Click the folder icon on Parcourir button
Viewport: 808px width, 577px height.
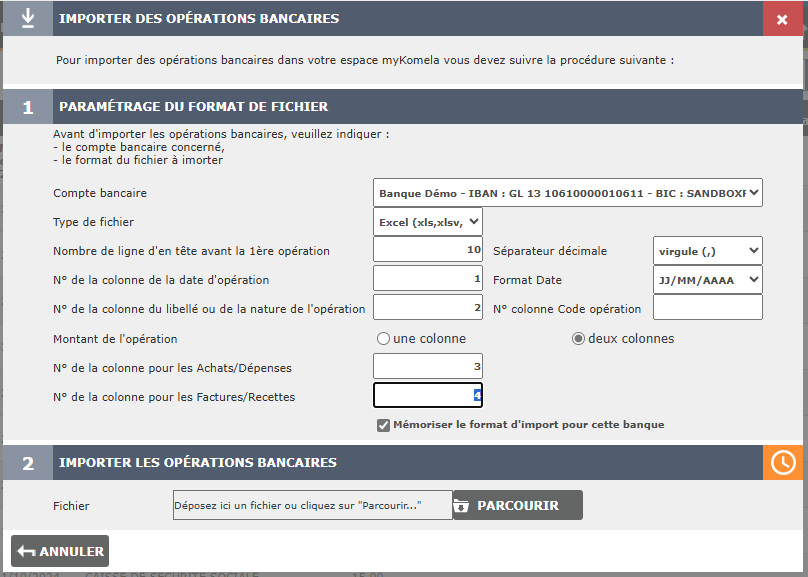coord(461,505)
